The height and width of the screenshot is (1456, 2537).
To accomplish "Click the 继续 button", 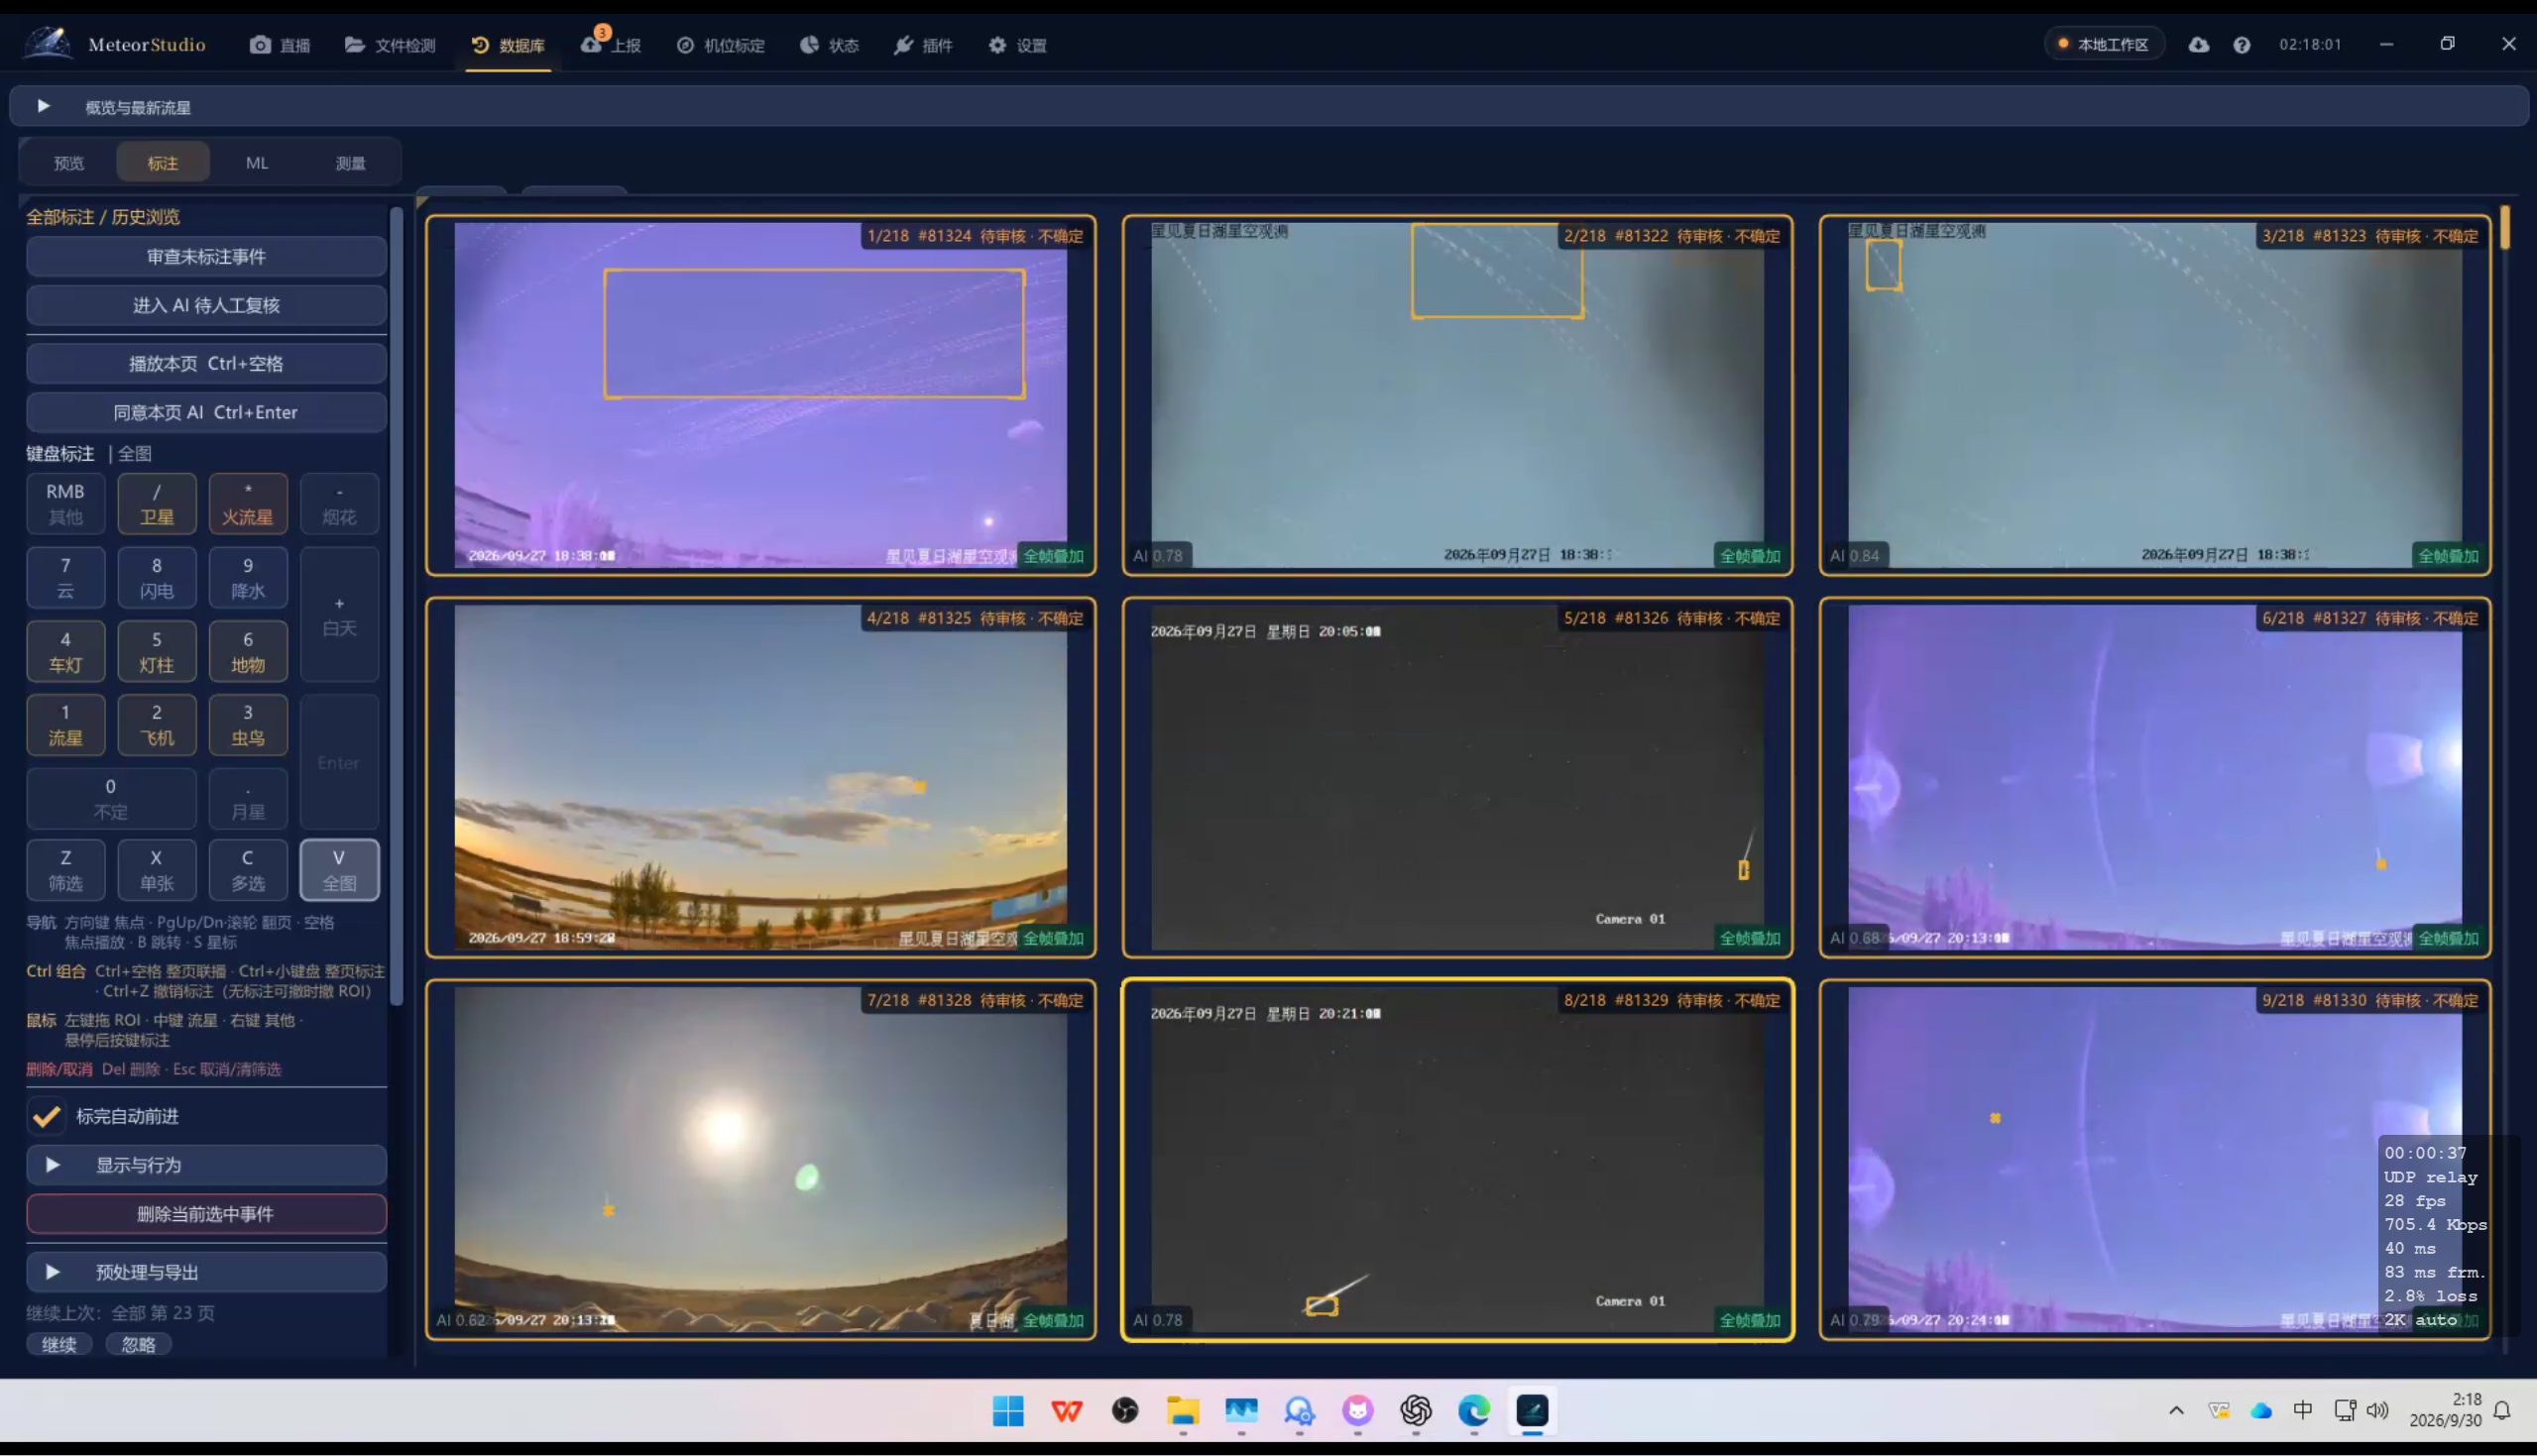I will point(59,1345).
